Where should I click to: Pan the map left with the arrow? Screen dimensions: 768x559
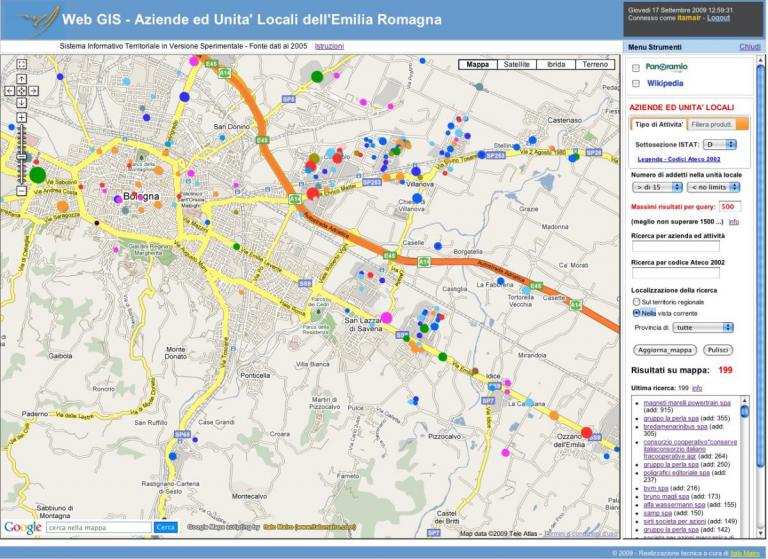[x=10, y=91]
